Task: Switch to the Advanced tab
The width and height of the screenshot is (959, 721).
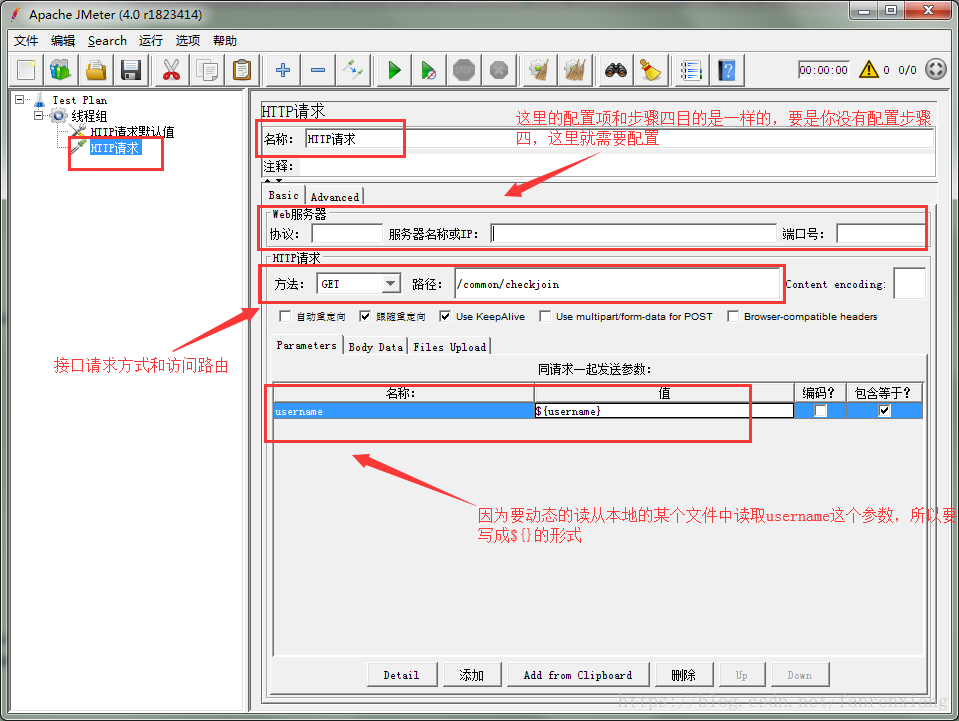Action: coord(335,197)
